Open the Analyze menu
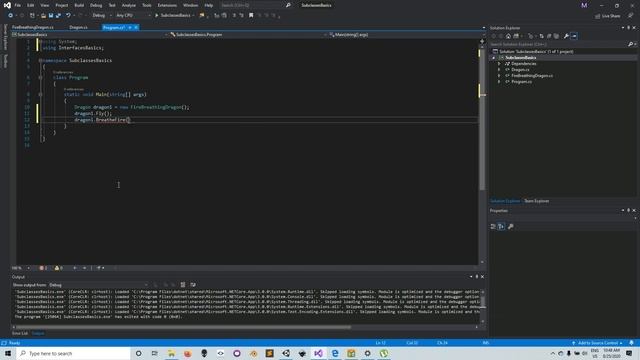Screen dimensions: 640x360 [x=129, y=5]
